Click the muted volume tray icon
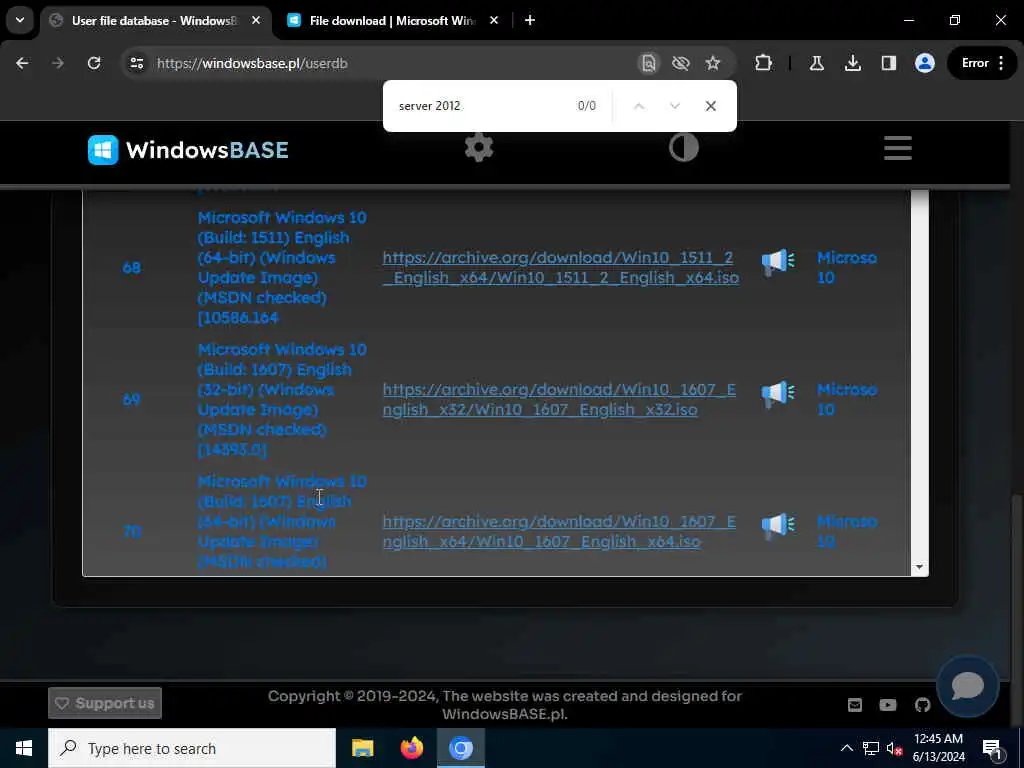Image resolution: width=1024 pixels, height=768 pixels. 894,748
